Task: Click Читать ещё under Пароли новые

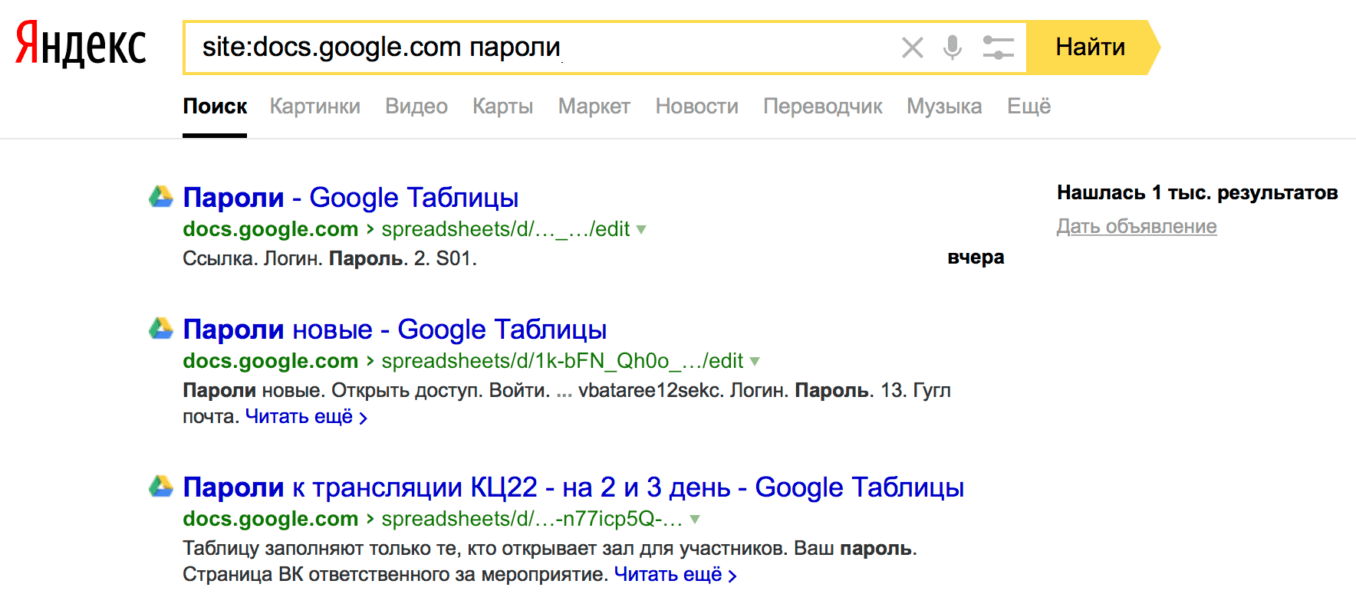Action: click(298, 416)
